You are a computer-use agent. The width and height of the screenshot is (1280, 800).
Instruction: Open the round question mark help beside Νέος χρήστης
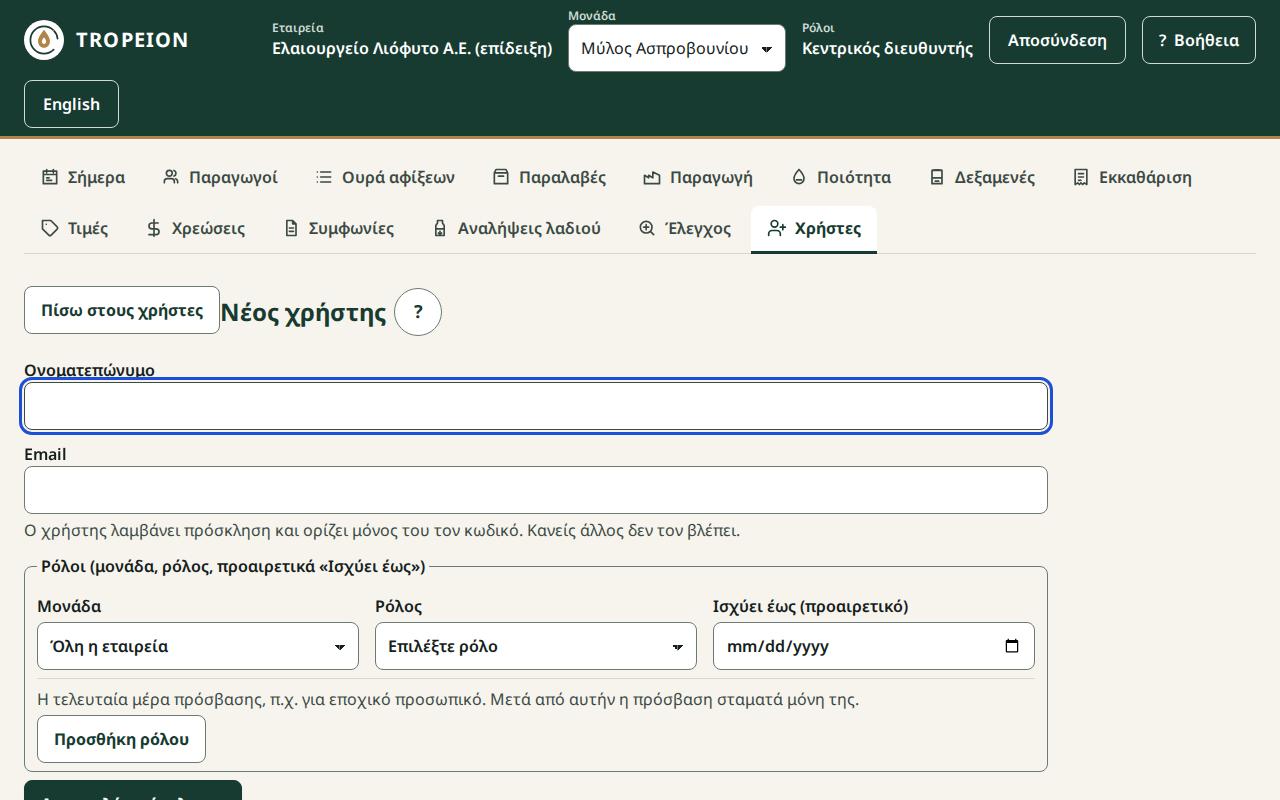(x=418, y=312)
